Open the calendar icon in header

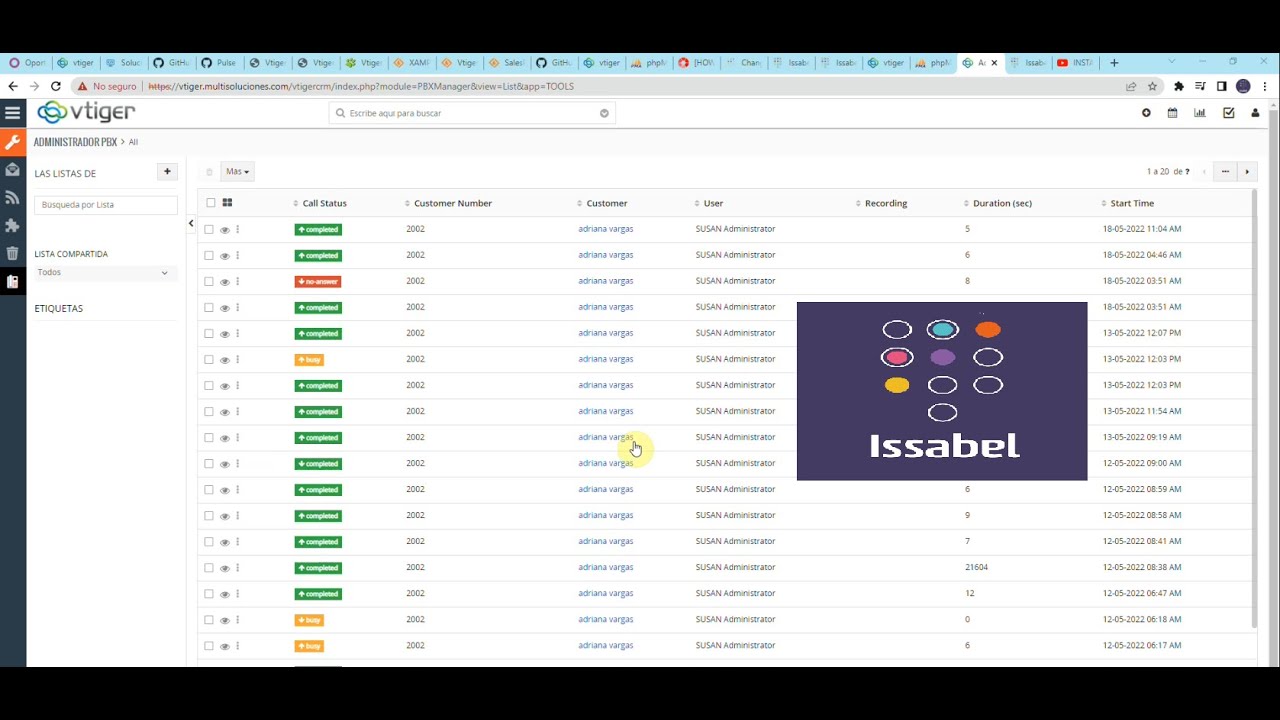click(1173, 113)
